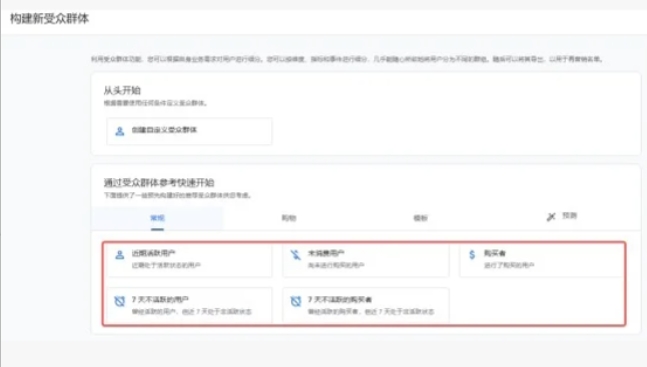
Task: Create a custom audience with 创建自定义受众群体
Action: (x=189, y=131)
